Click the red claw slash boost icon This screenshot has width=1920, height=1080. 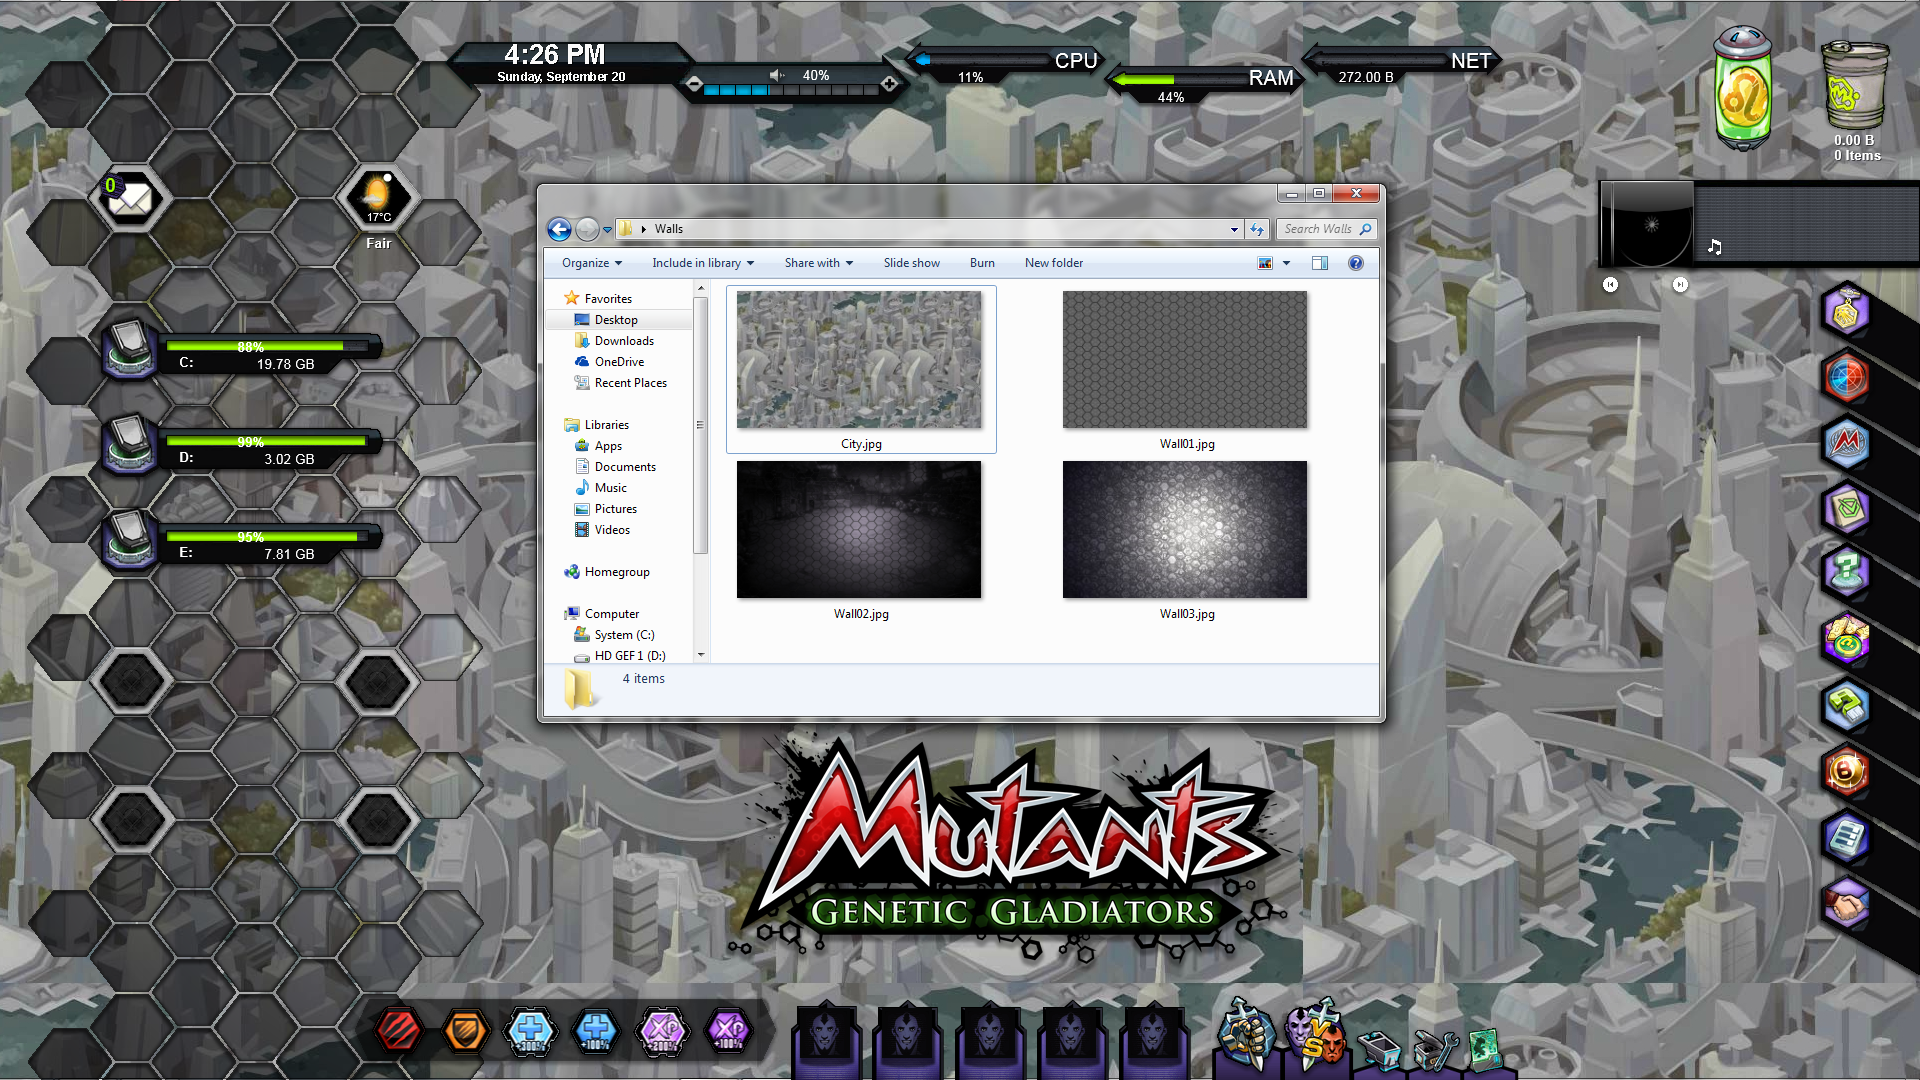(x=399, y=1030)
